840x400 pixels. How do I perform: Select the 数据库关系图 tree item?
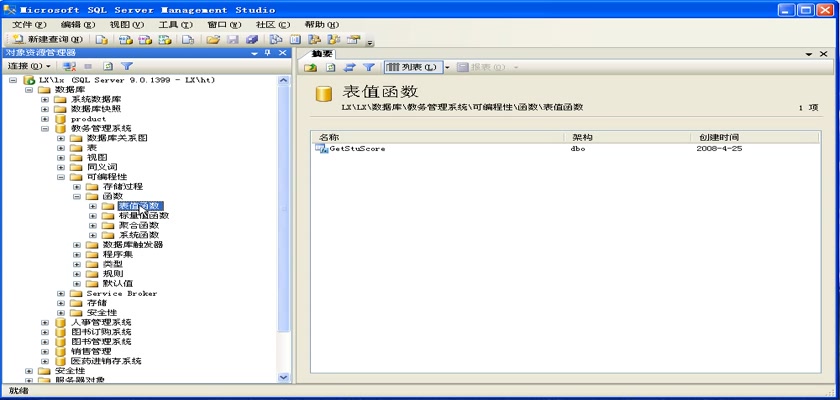(x=117, y=138)
